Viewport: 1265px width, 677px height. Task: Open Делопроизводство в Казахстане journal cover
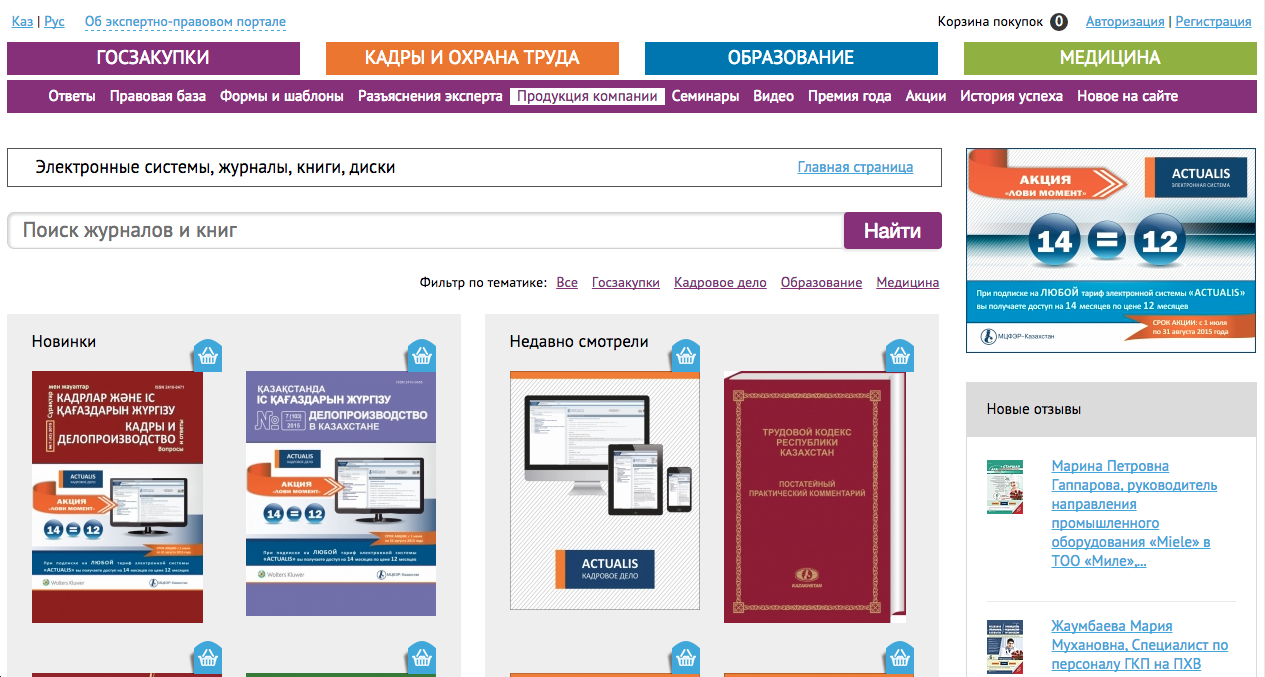click(341, 494)
